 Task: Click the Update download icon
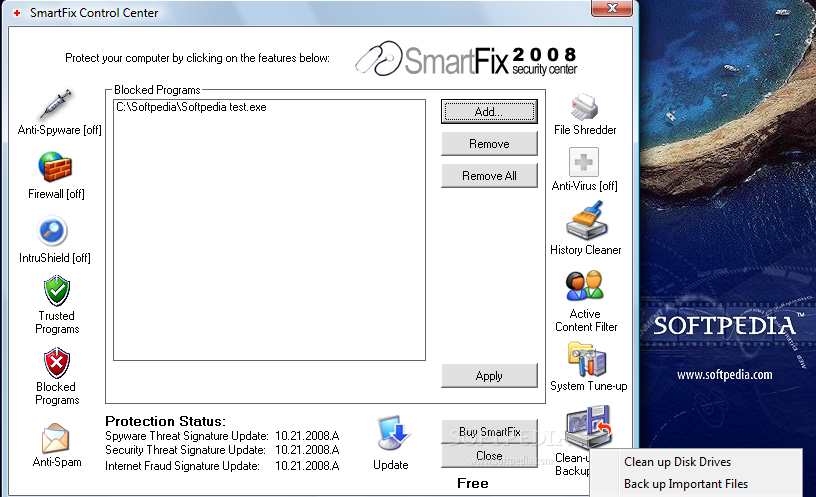pyautogui.click(x=392, y=433)
